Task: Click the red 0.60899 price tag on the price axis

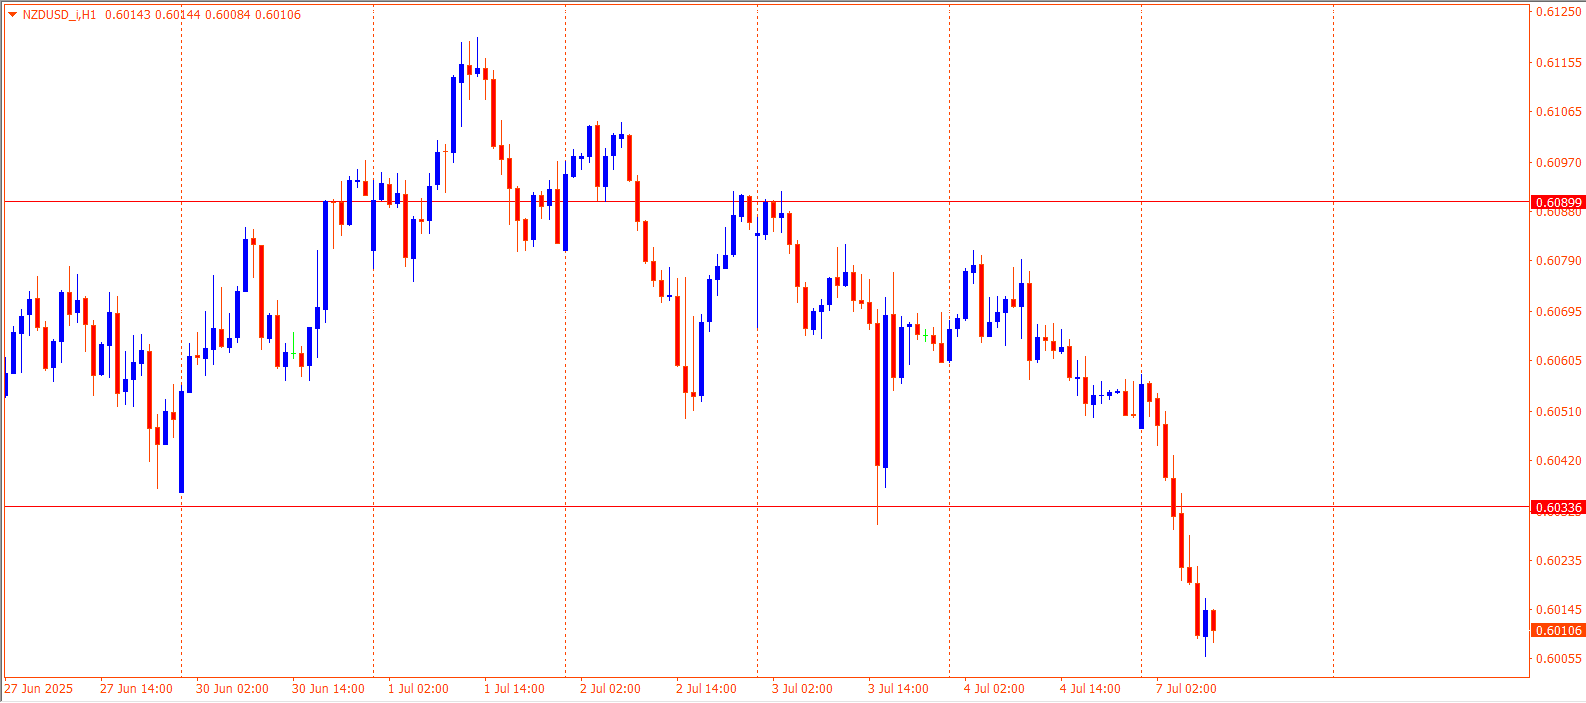Action: 1558,202
